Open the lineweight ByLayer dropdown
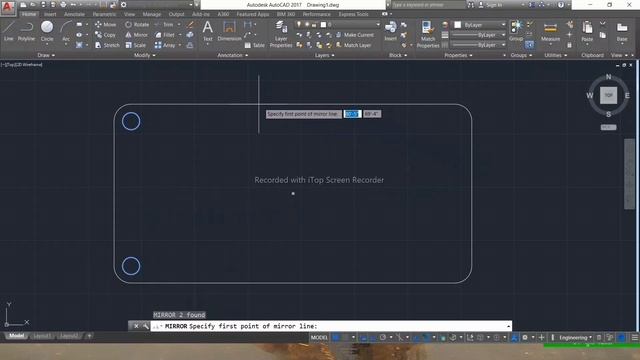The width and height of the screenshot is (640, 360). 479,35
